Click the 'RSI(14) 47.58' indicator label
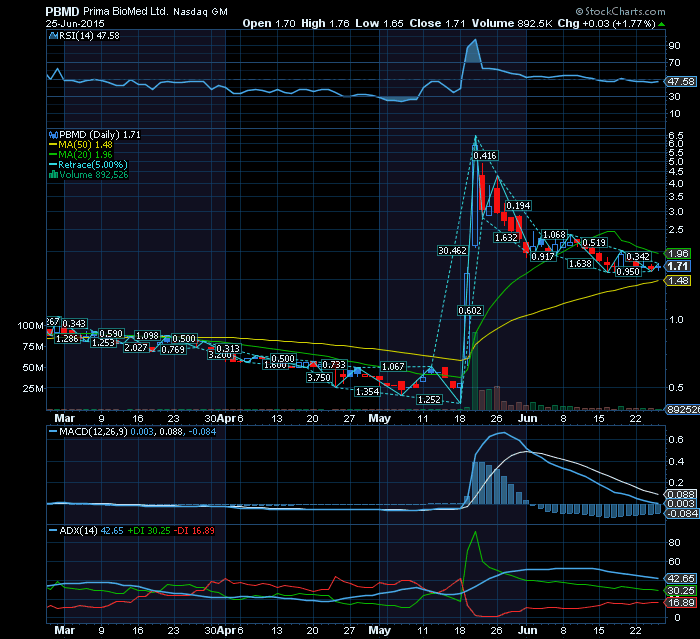700x639 pixels. 89,36
